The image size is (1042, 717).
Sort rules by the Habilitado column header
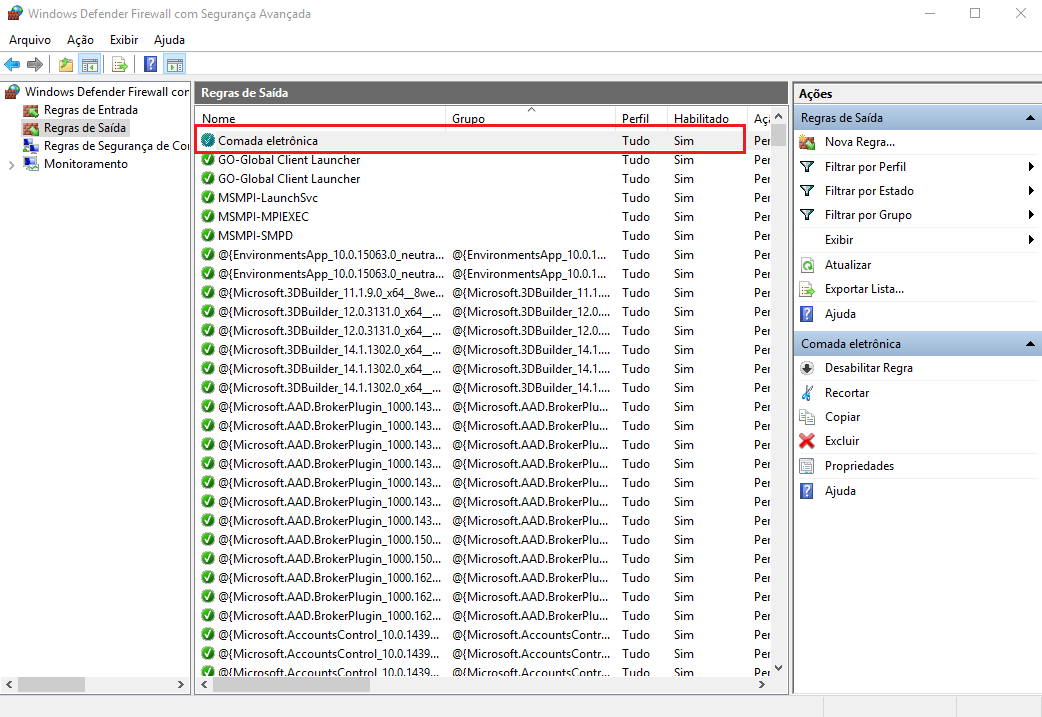pos(707,118)
